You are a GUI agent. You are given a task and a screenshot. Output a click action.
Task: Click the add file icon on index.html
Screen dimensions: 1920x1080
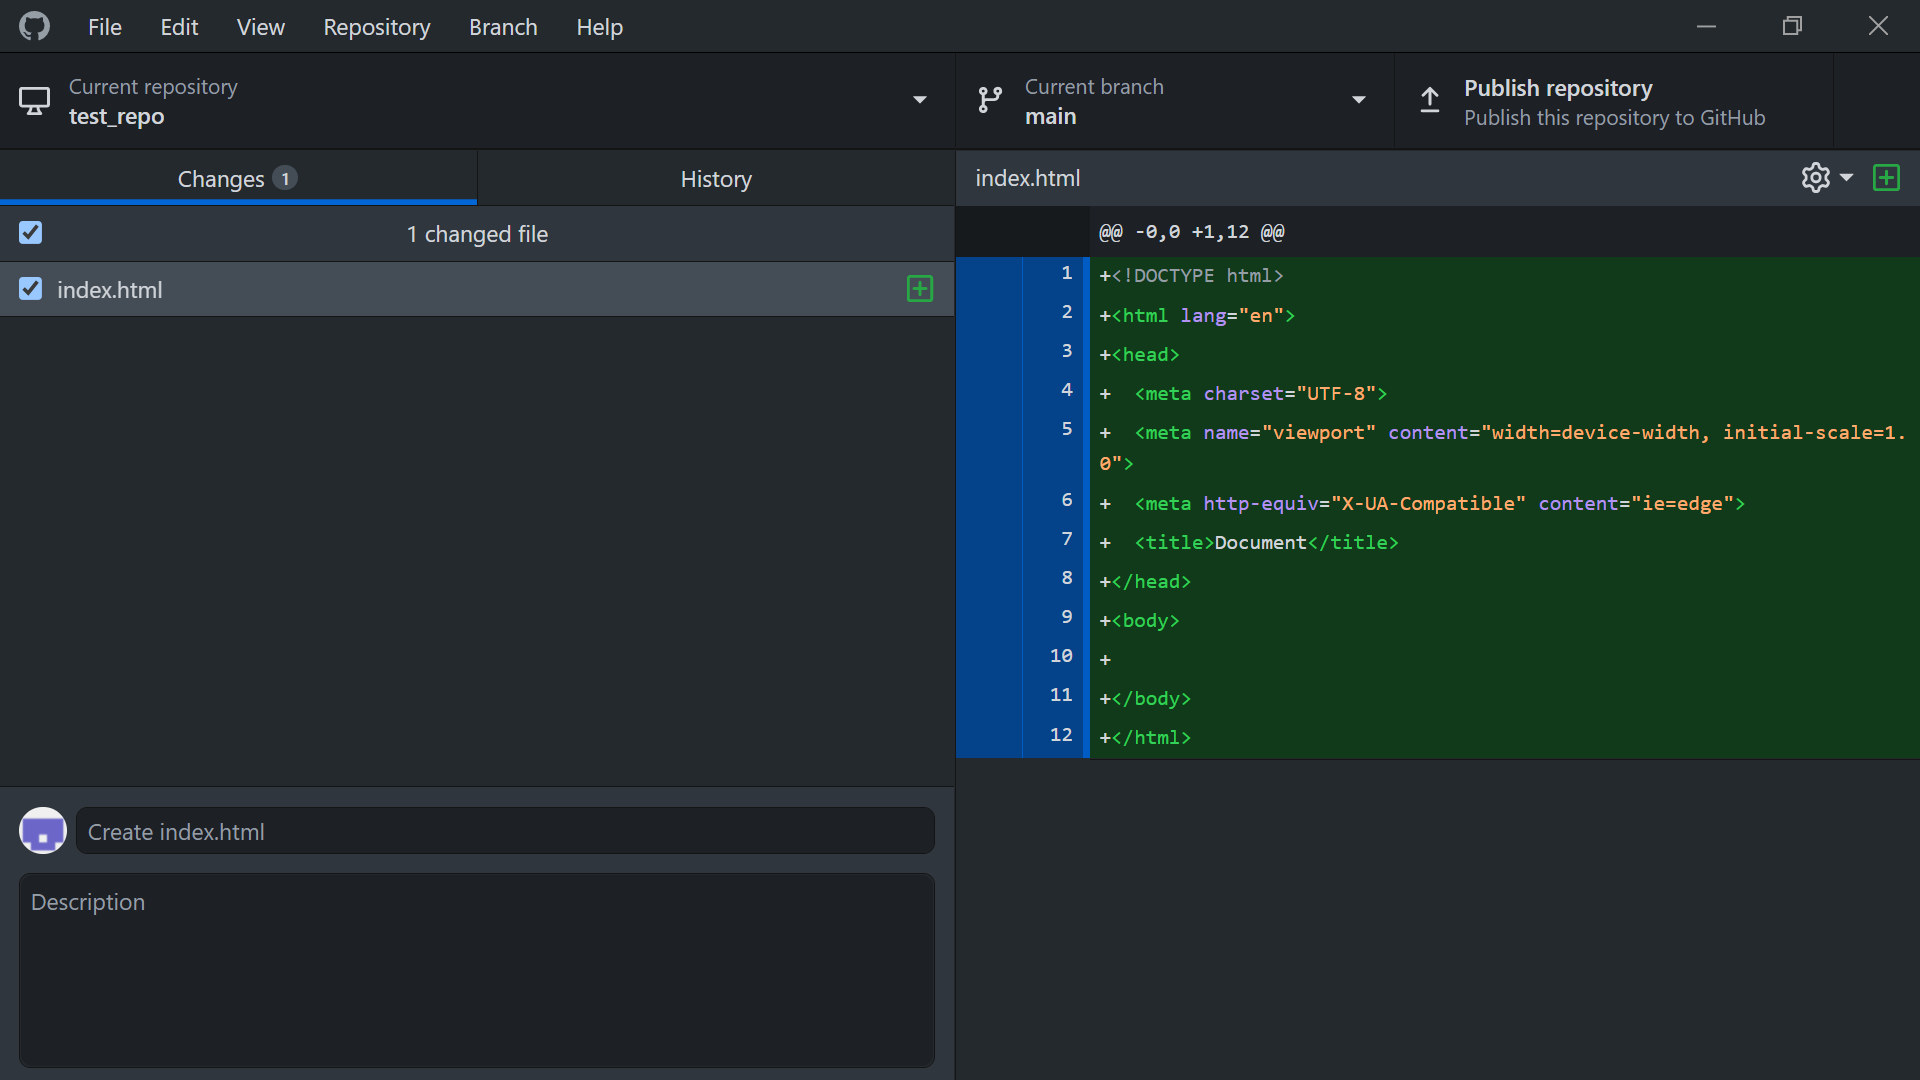click(x=919, y=289)
